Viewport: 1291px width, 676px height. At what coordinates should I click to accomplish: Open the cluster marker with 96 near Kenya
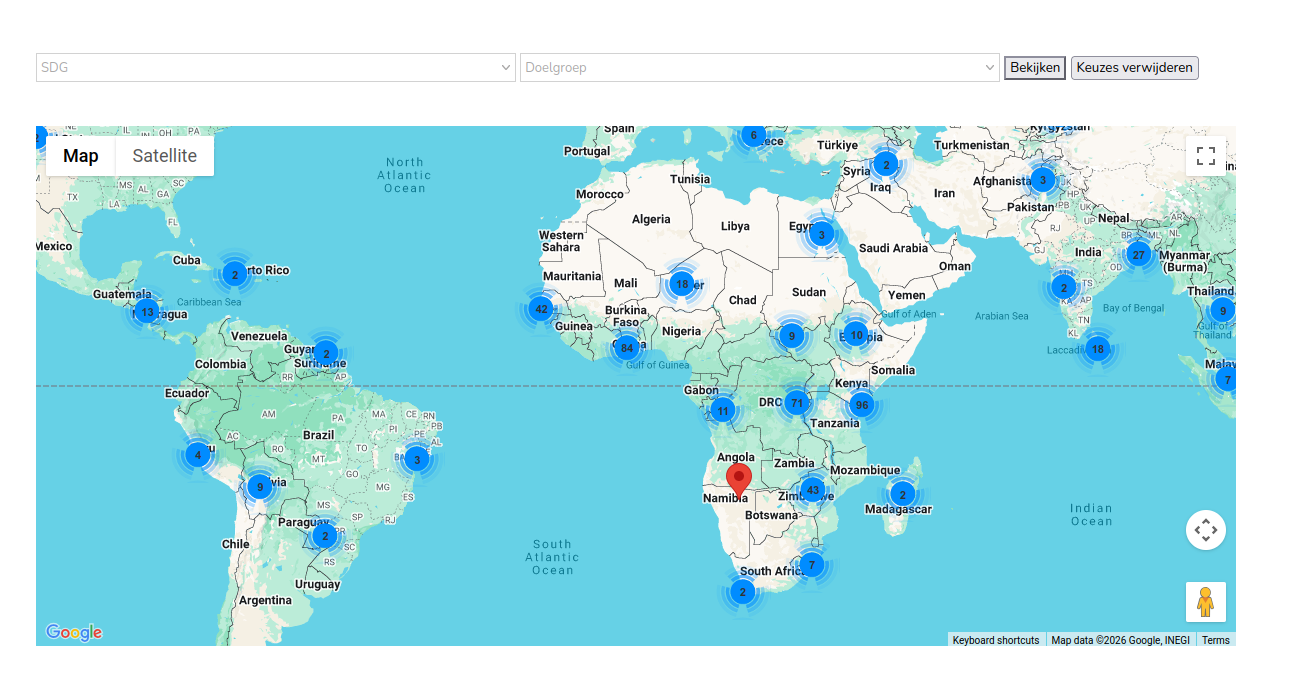tap(861, 405)
